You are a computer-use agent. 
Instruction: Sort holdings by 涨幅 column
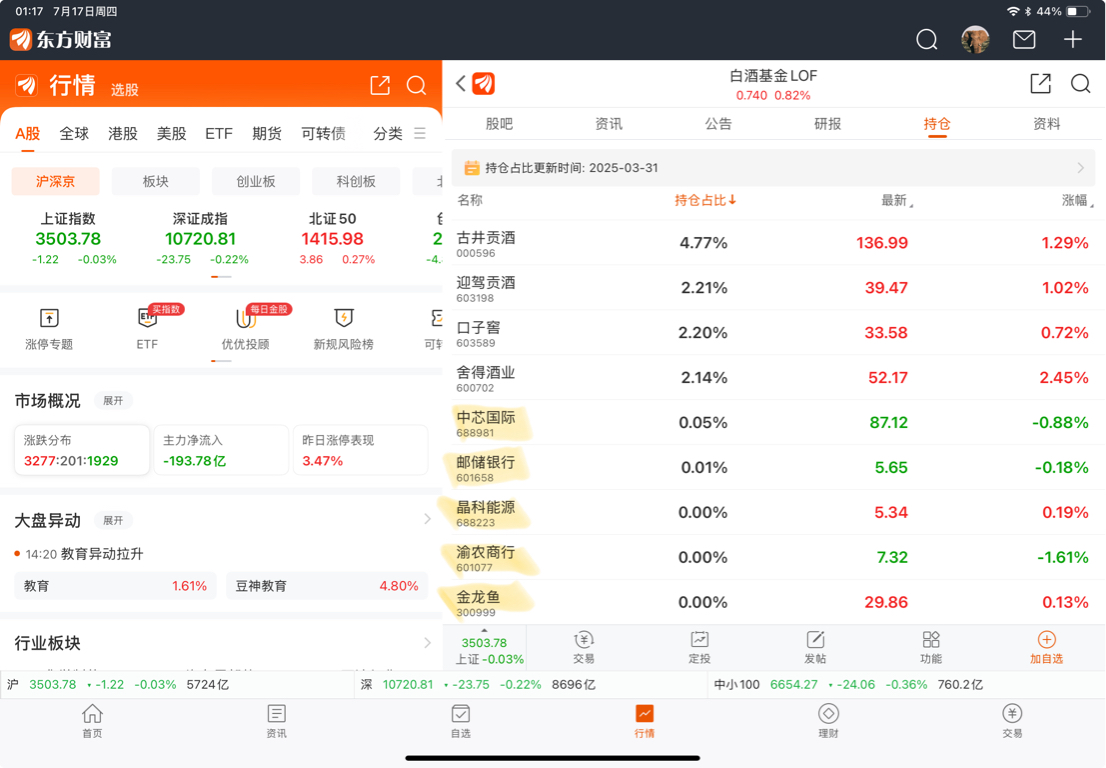coord(1078,200)
